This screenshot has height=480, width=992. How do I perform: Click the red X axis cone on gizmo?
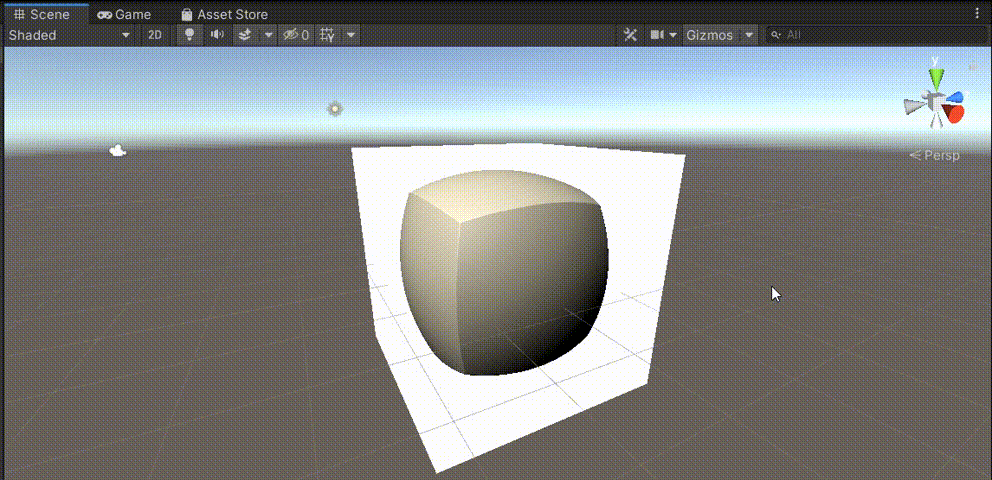coord(953,113)
